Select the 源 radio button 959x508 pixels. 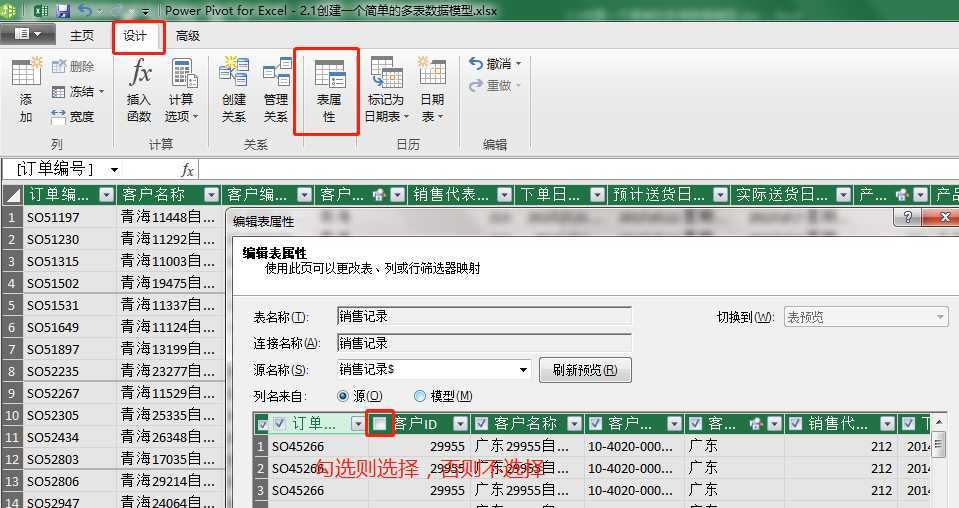(x=343, y=396)
